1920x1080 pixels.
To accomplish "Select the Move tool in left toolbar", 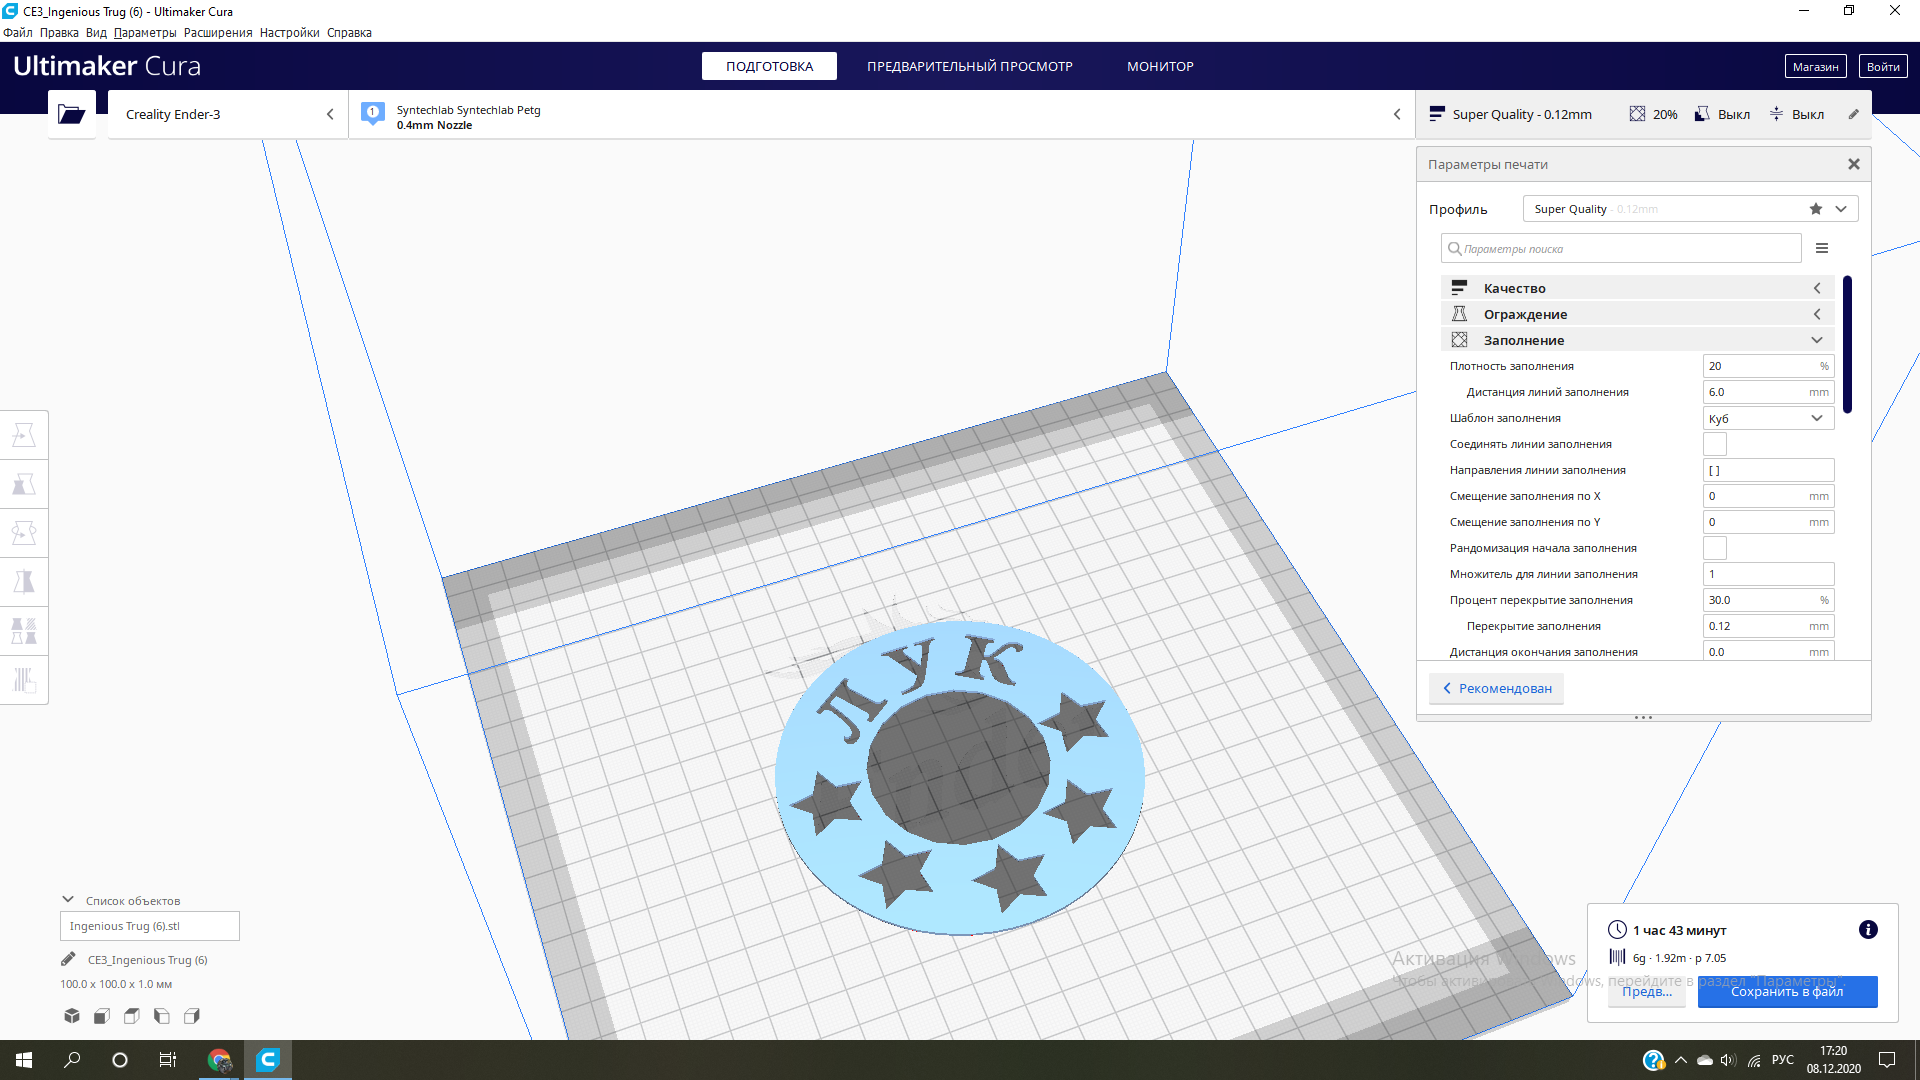I will click(24, 435).
